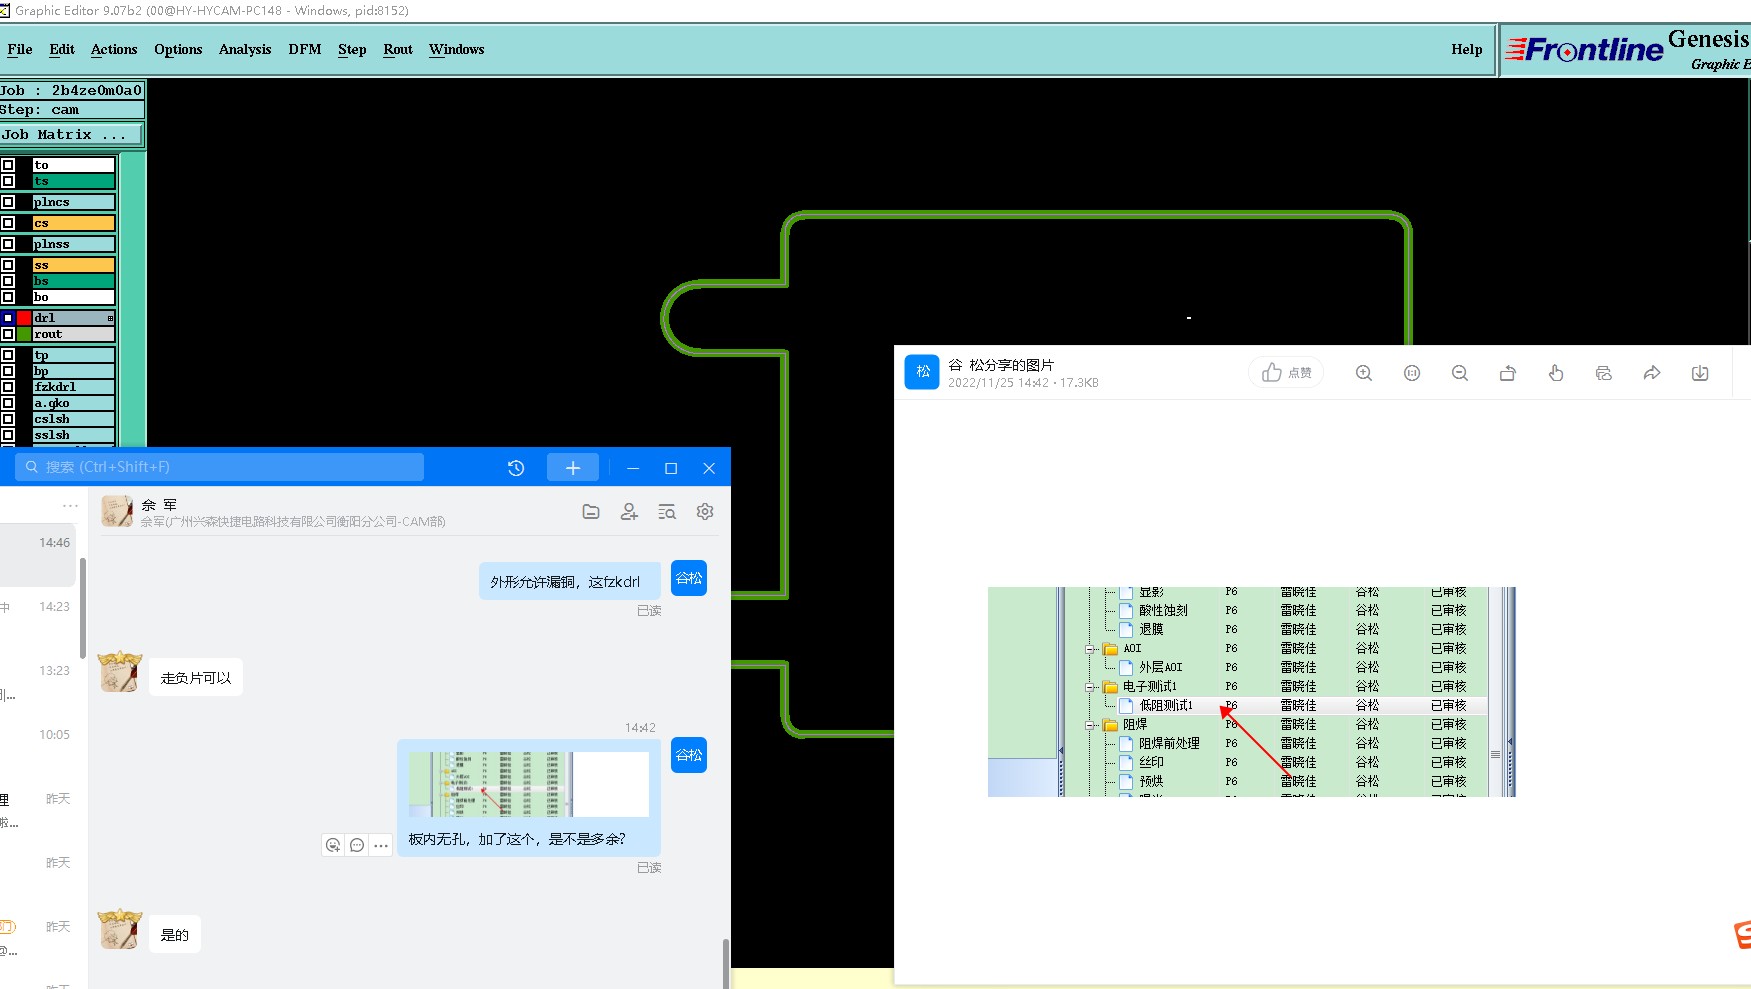Open the Job Matrix ... panel

tap(72, 134)
